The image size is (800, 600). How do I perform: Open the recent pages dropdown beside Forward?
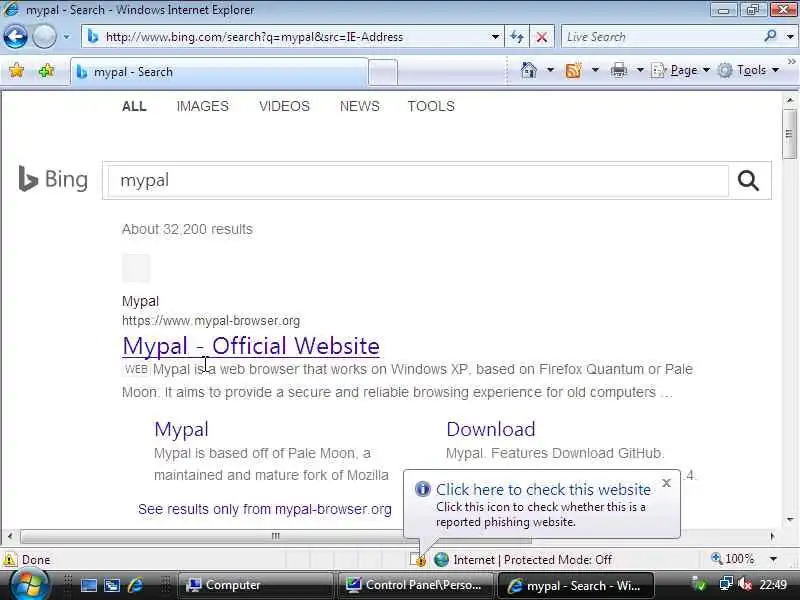(x=66, y=37)
